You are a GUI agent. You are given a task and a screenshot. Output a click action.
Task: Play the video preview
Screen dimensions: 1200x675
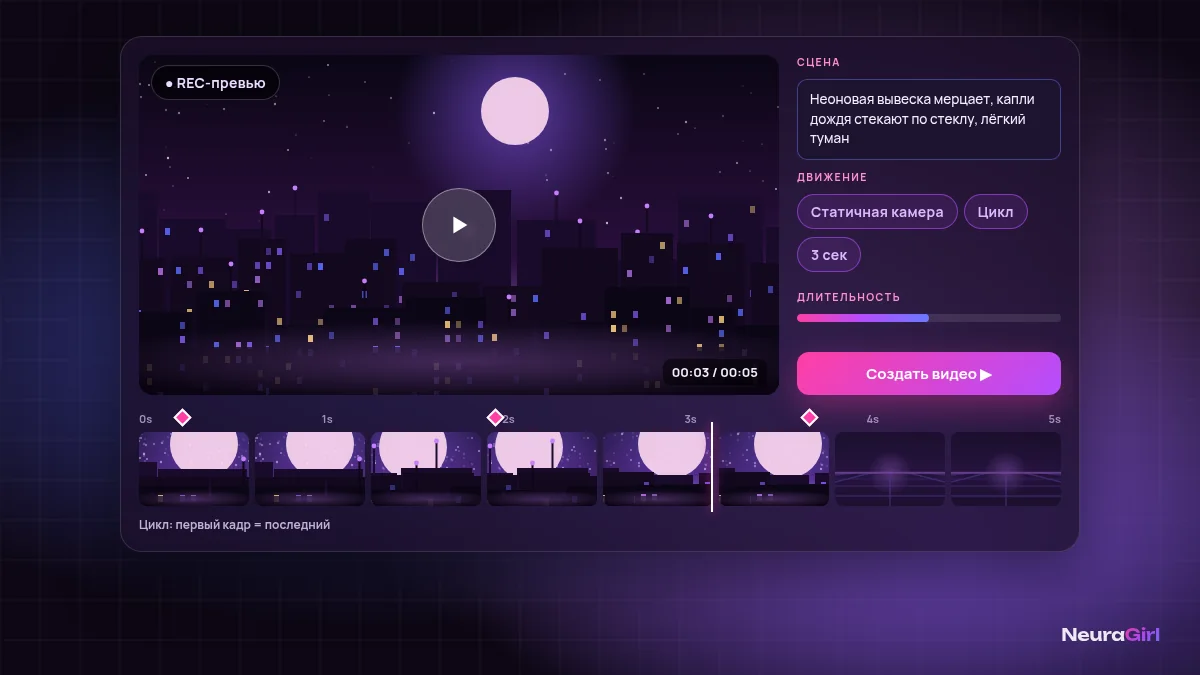(459, 225)
